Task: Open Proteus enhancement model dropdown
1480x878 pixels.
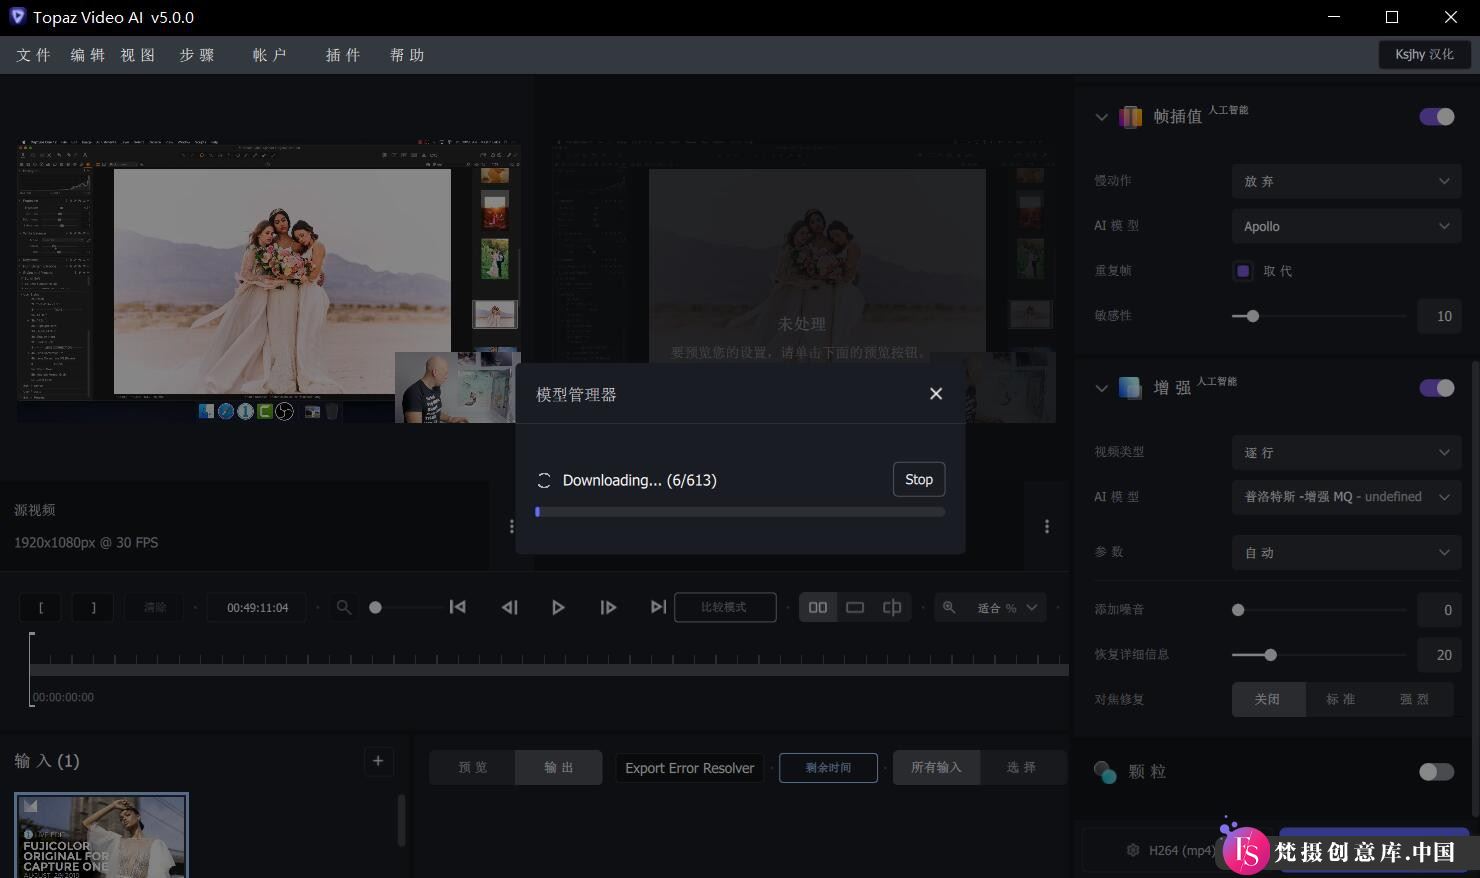Action: [1346, 497]
